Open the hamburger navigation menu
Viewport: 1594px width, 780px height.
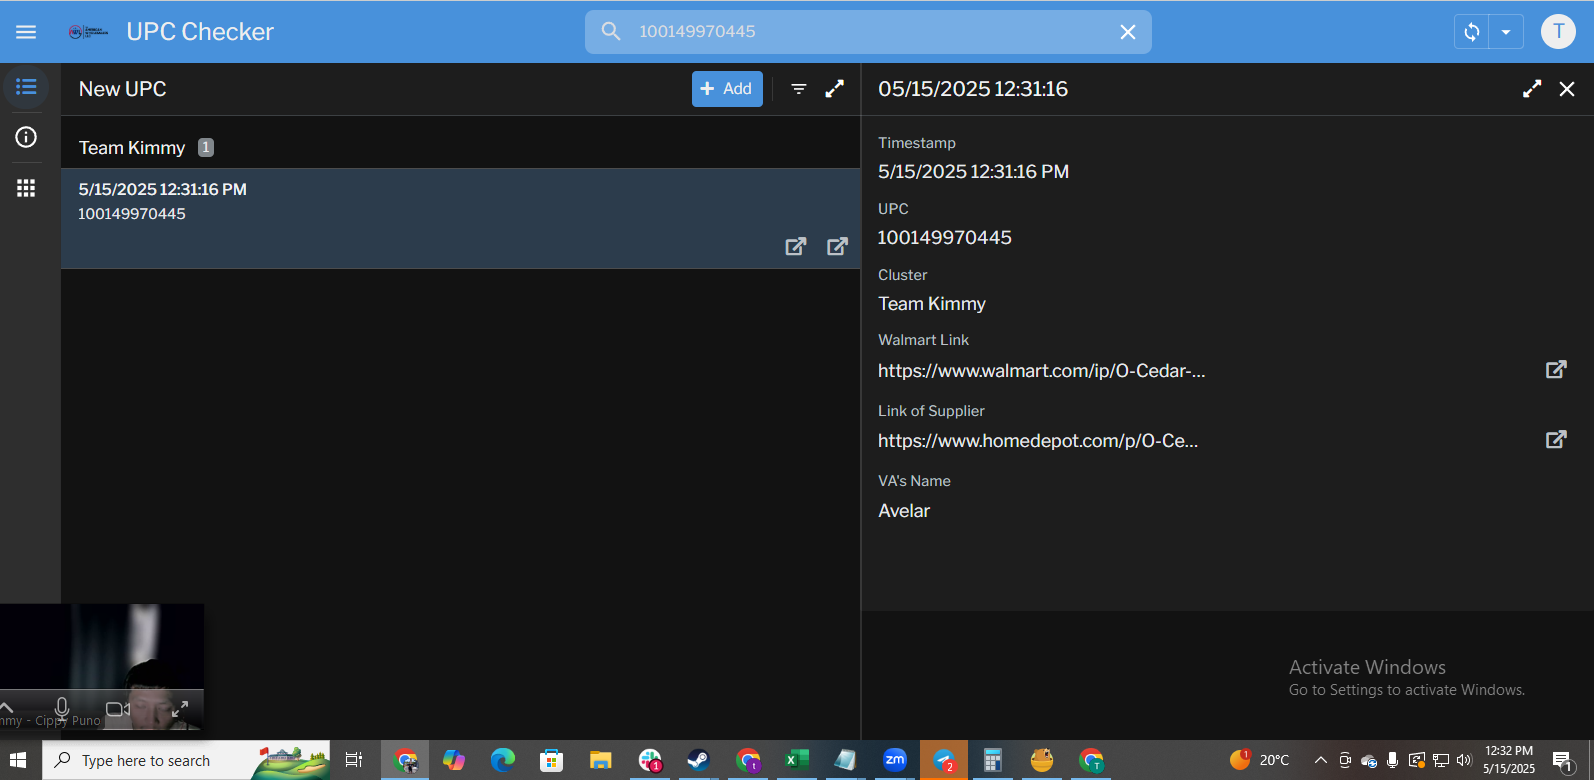coord(26,32)
